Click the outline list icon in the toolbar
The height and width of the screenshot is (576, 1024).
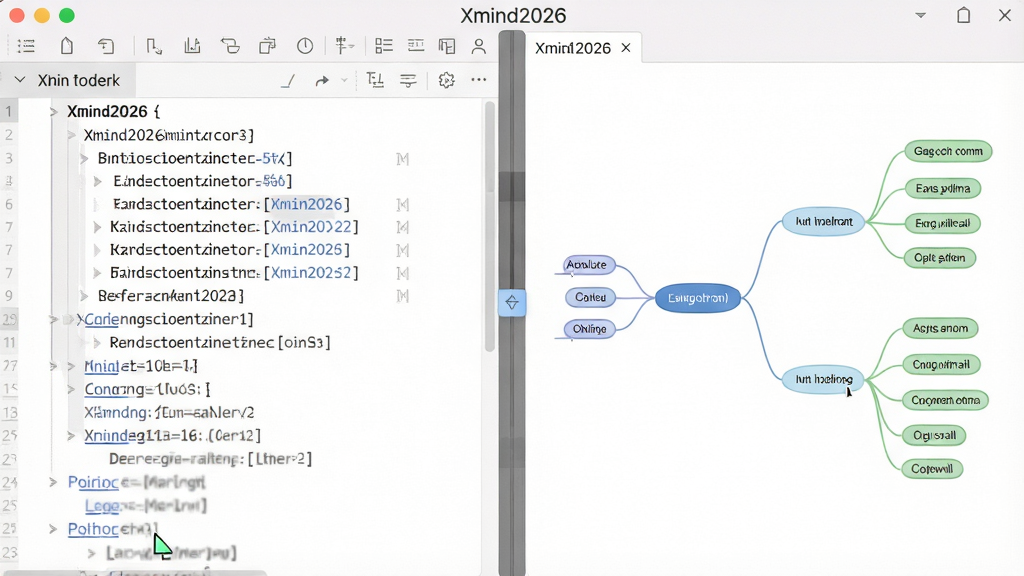[26, 46]
